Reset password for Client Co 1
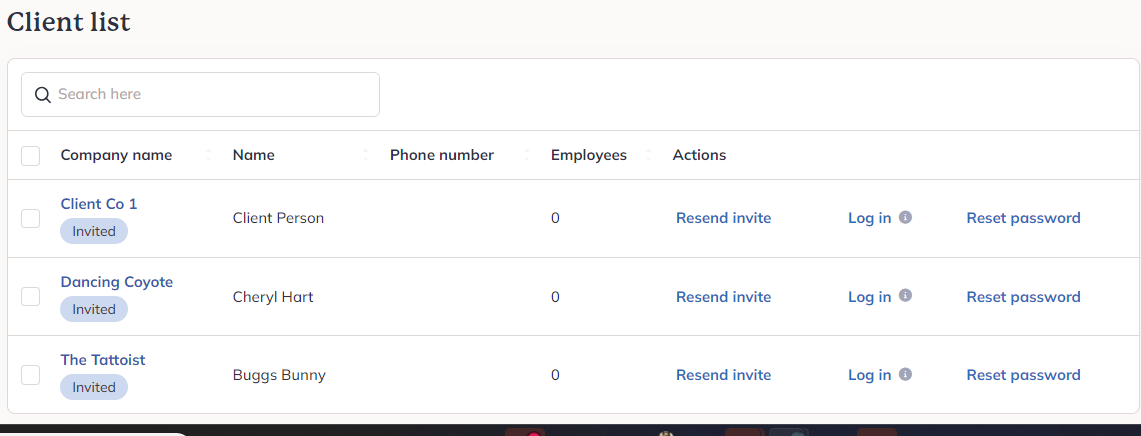 1023,218
